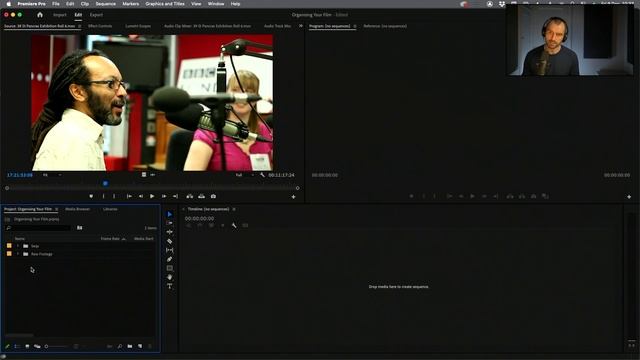Image resolution: width=640 pixels, height=360 pixels.
Task: Switch to the Libraries tab
Action: click(x=110, y=209)
